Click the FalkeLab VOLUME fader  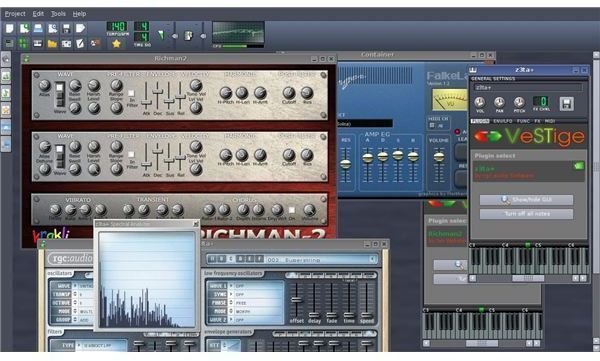coord(439,157)
